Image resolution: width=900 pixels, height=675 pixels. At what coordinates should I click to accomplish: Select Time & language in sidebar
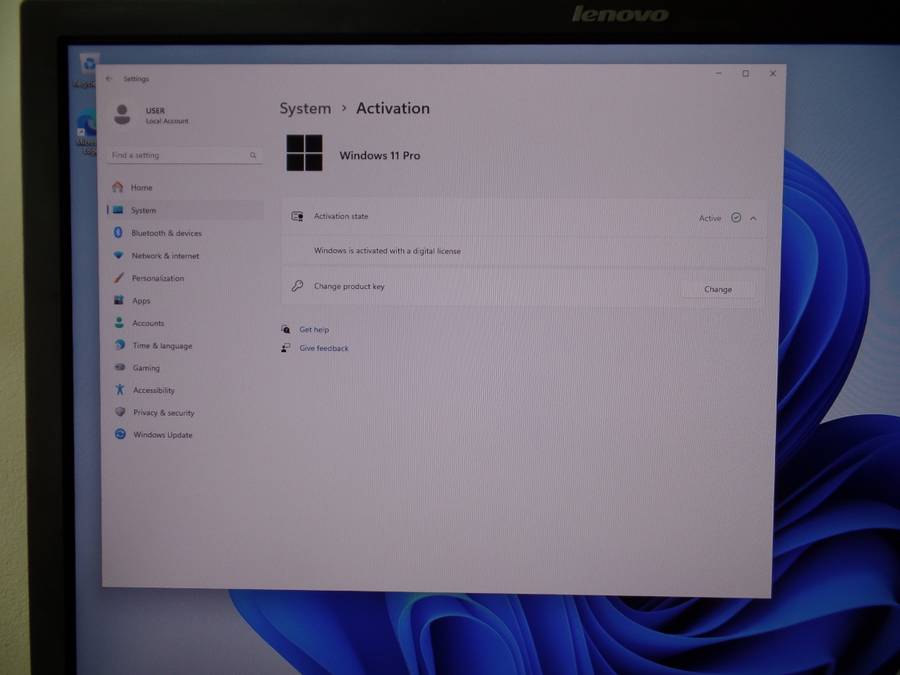162,346
